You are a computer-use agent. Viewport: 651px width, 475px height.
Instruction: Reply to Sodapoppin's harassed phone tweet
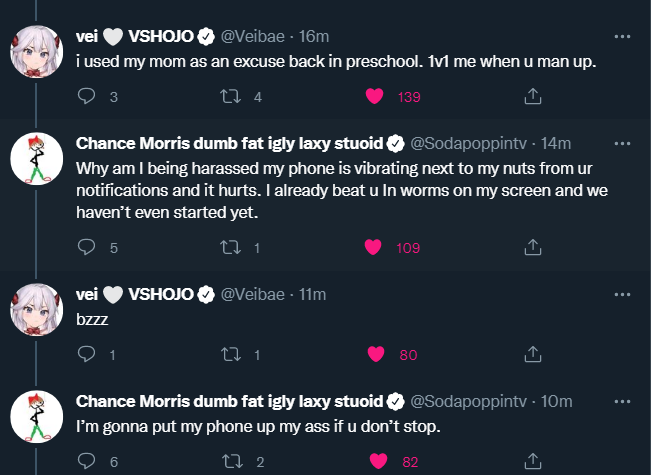[86, 247]
